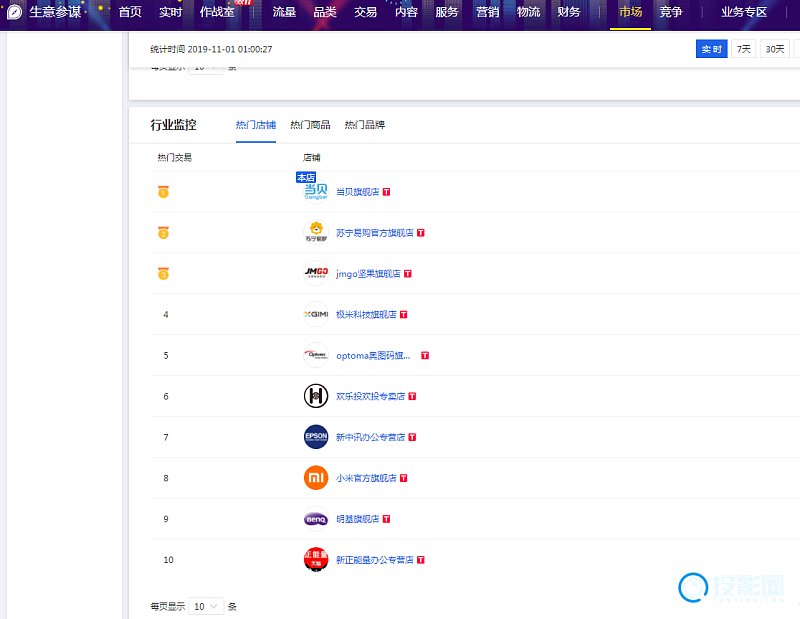Image resolution: width=800 pixels, height=619 pixels.
Task: Switch to the 热门商品 tab
Action: tap(310, 125)
